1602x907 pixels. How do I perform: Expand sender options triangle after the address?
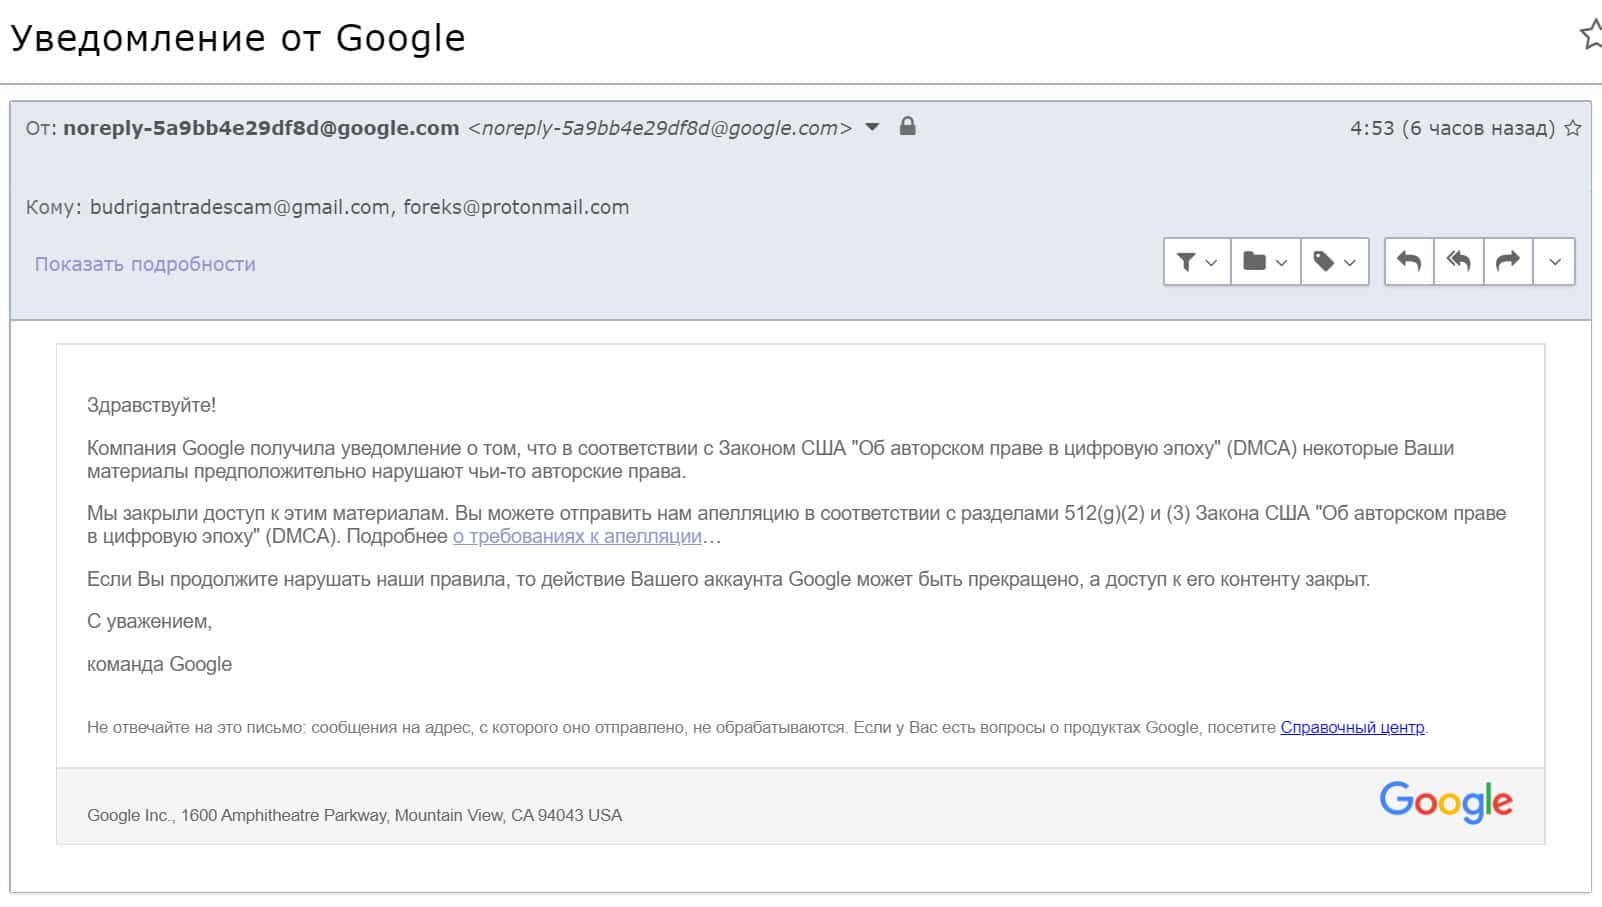[x=872, y=127]
